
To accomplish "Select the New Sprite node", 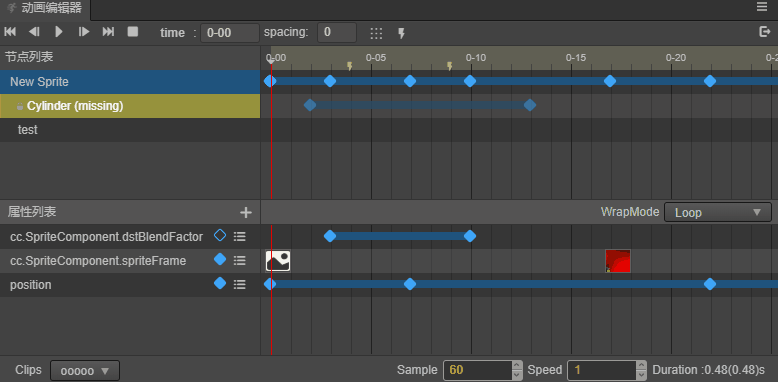I will (x=130, y=82).
